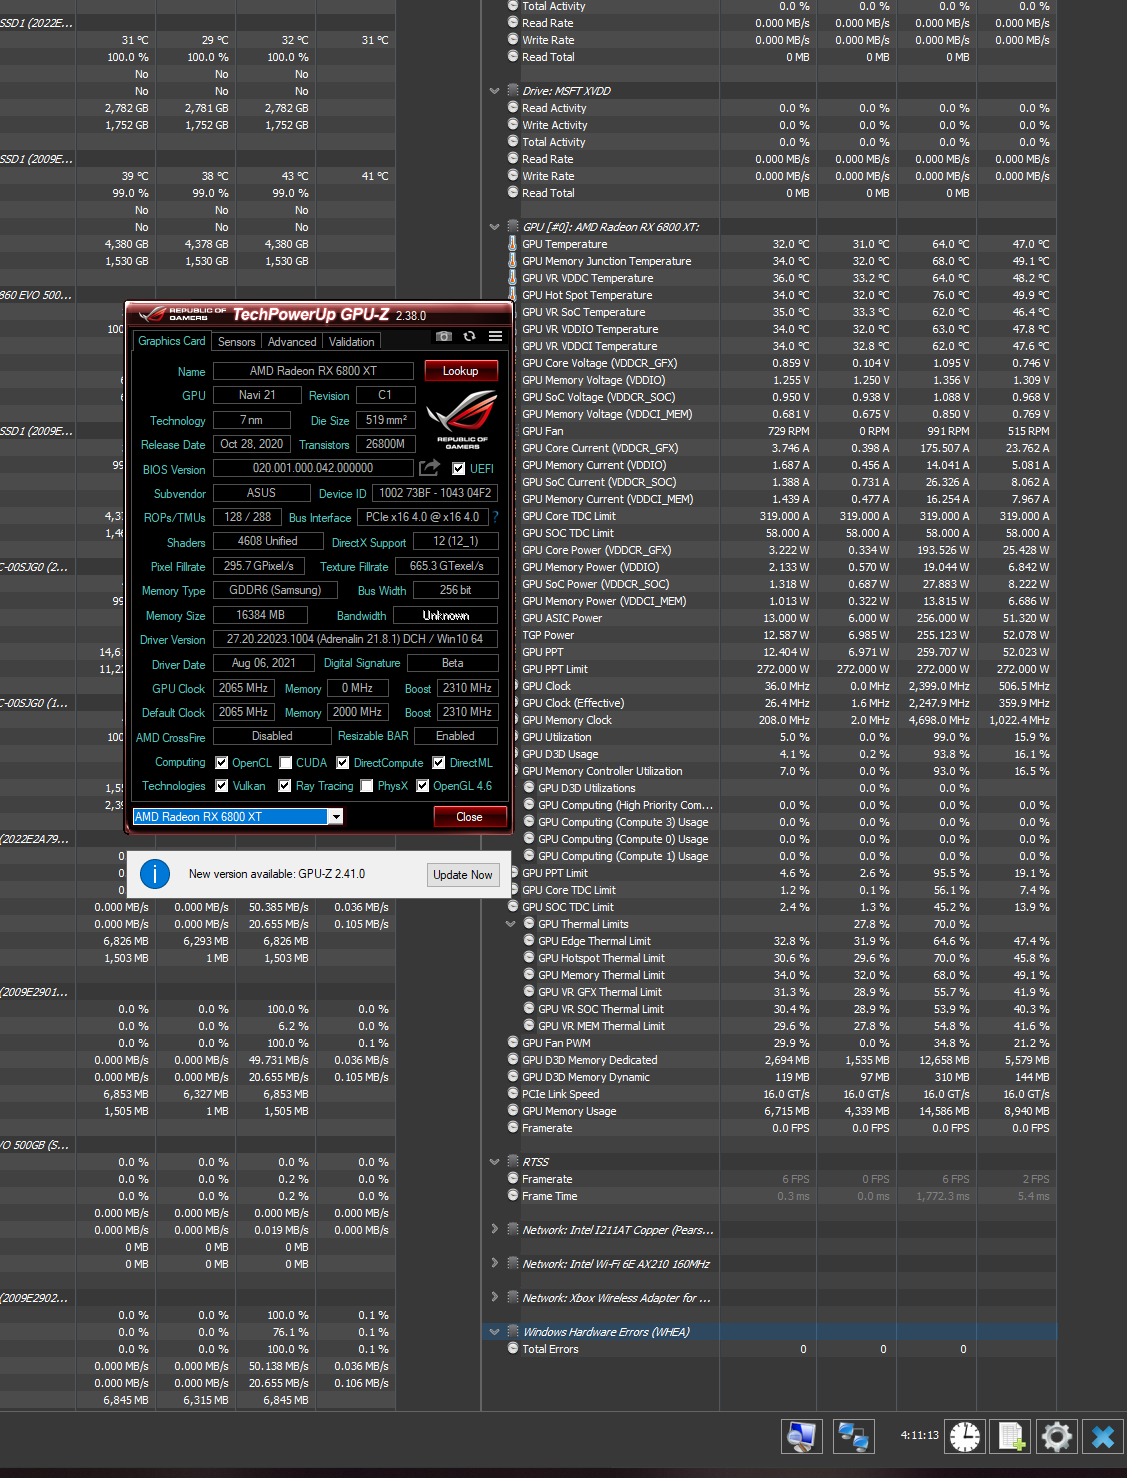This screenshot has height=1478, width=1127.
Task: Click the Update Now button
Action: [463, 874]
